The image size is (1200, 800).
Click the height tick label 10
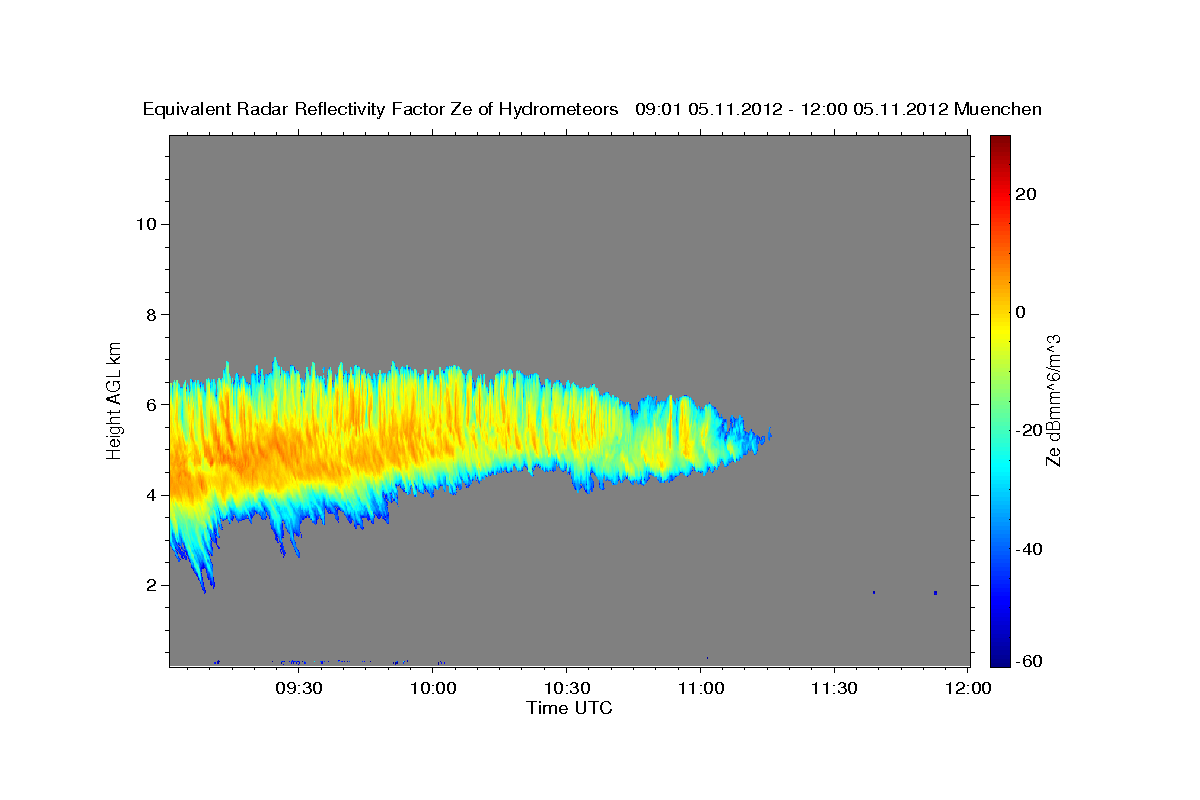point(145,224)
